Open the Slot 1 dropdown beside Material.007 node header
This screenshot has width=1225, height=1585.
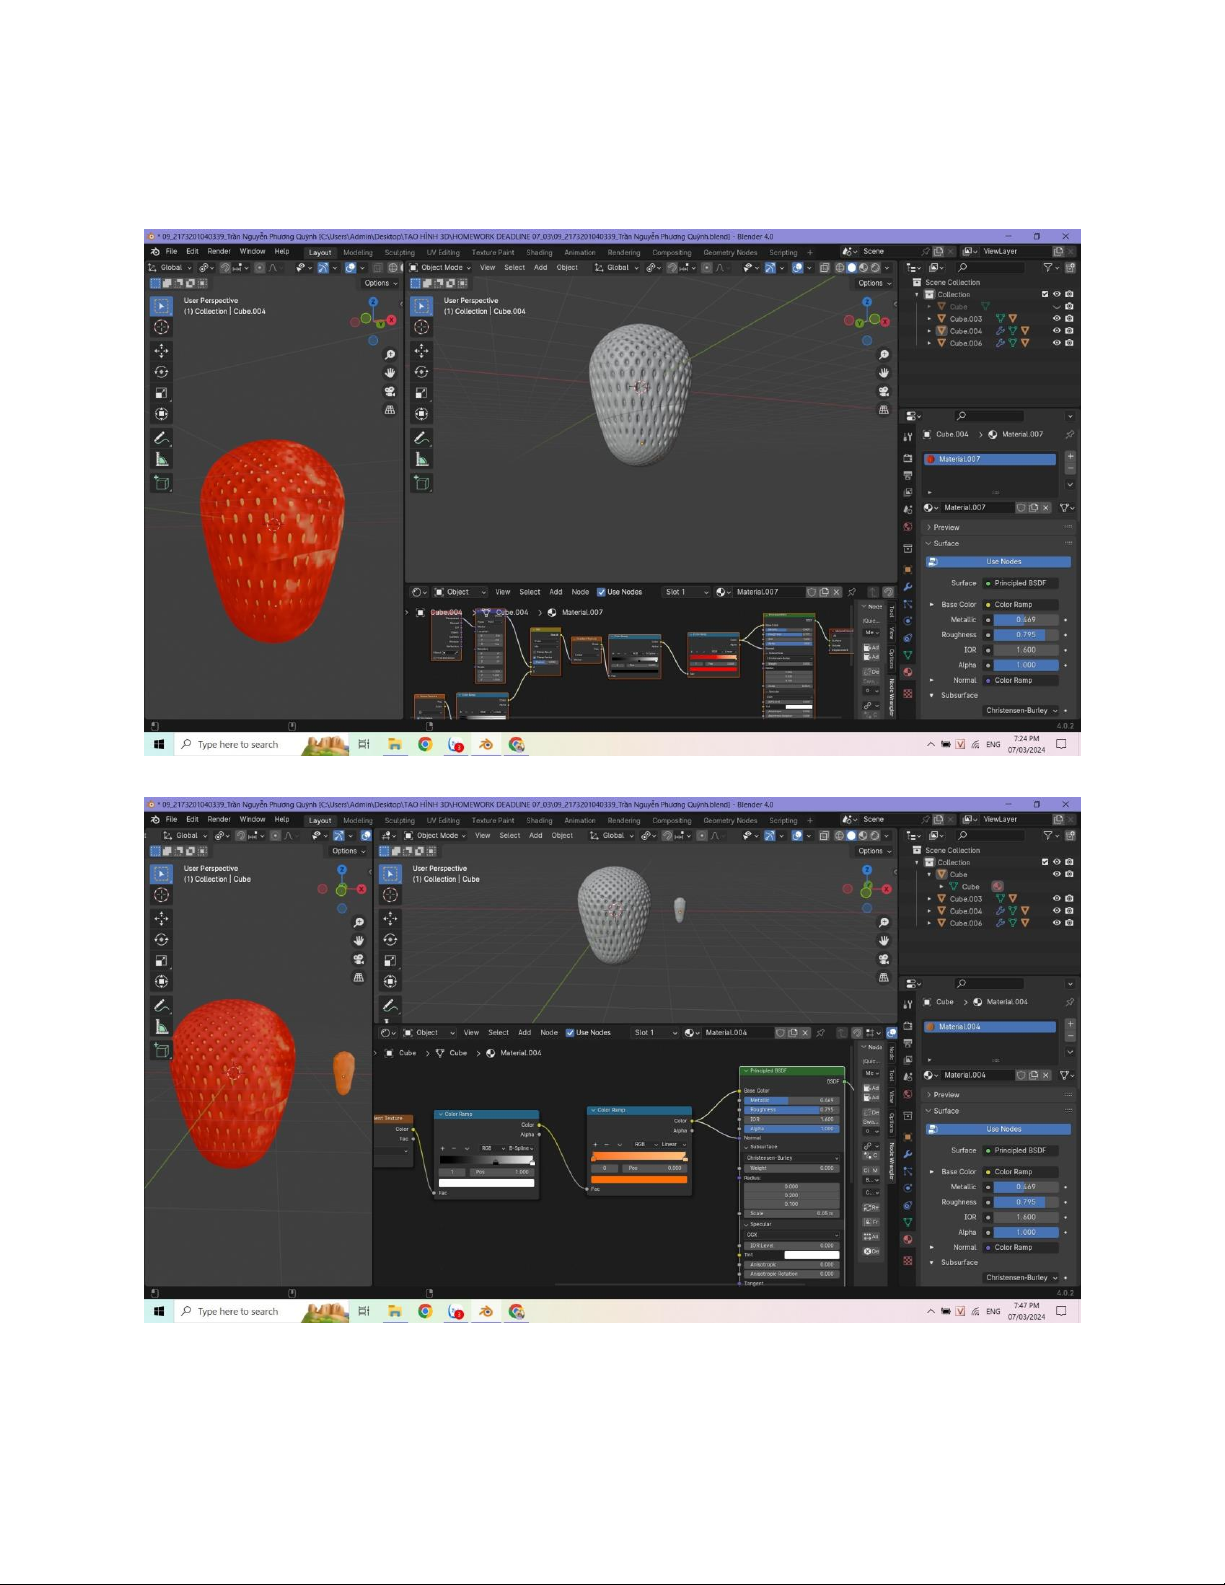686,592
